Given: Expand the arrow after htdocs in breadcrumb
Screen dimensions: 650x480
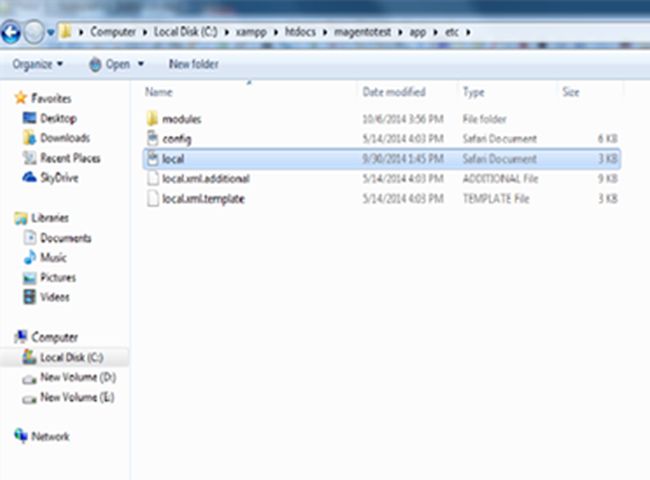Looking at the screenshot, I should [325, 32].
